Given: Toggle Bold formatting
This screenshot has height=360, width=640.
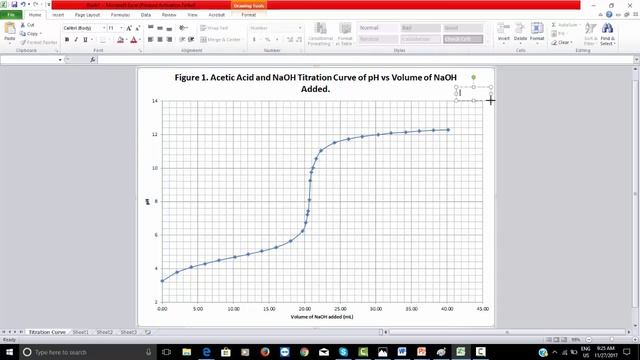Looking at the screenshot, I should pyautogui.click(x=67, y=40).
